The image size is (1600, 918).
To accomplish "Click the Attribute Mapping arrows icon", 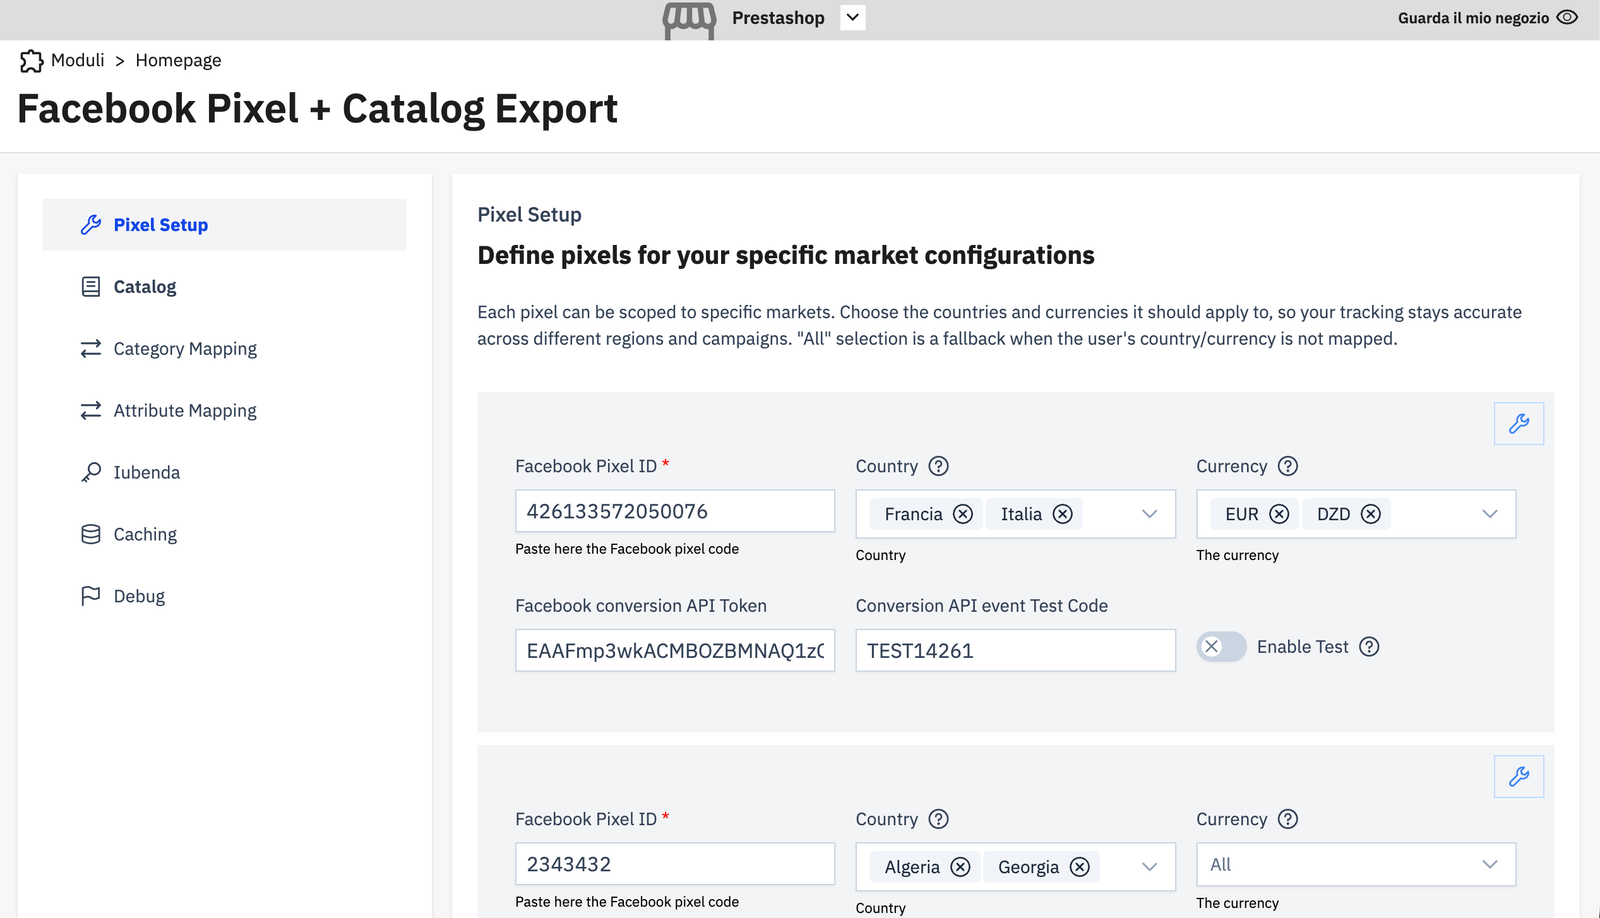I will tap(91, 411).
